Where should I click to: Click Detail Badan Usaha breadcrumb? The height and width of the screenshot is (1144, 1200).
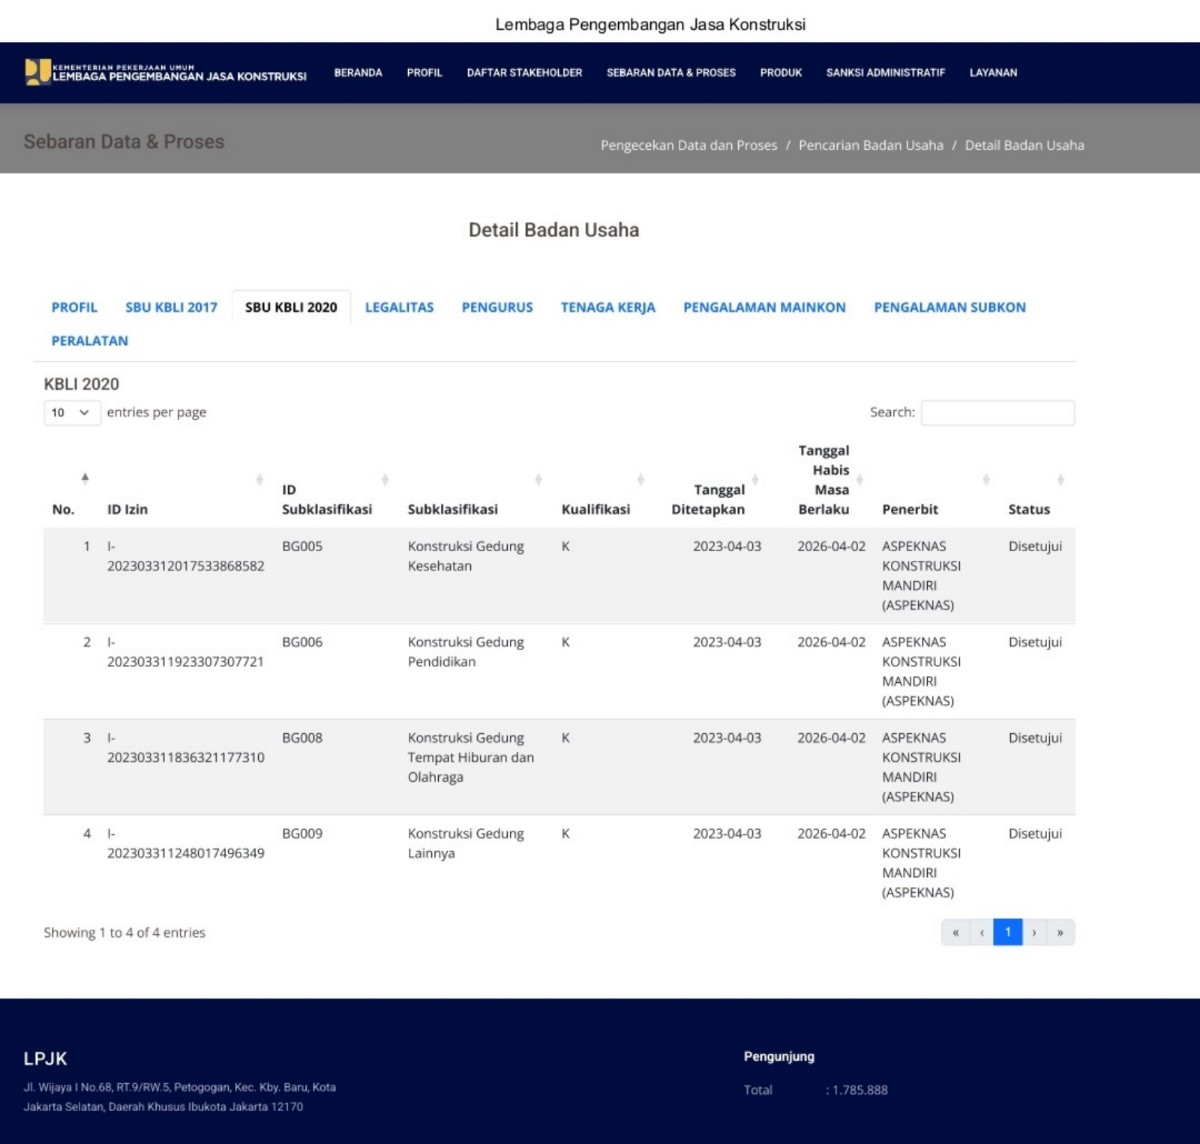click(x=1024, y=145)
